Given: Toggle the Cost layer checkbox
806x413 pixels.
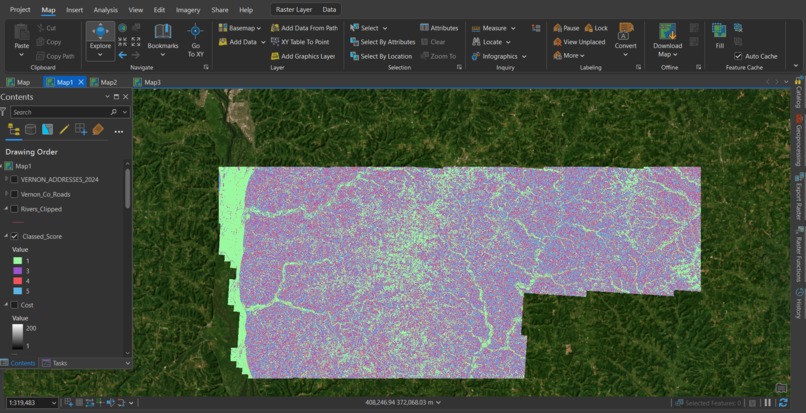Looking at the screenshot, I should [14, 305].
